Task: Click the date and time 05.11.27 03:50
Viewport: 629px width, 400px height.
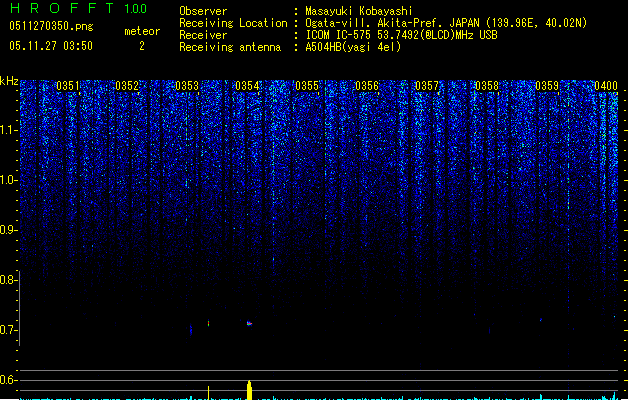Action: click(51, 46)
